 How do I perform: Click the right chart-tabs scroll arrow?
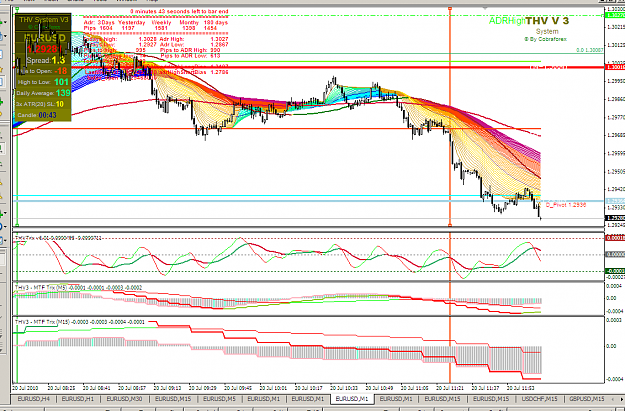tap(622, 399)
